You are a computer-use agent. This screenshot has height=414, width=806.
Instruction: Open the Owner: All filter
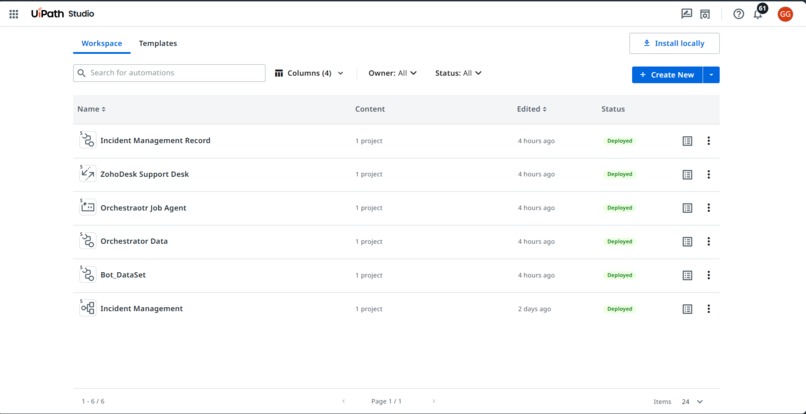392,73
